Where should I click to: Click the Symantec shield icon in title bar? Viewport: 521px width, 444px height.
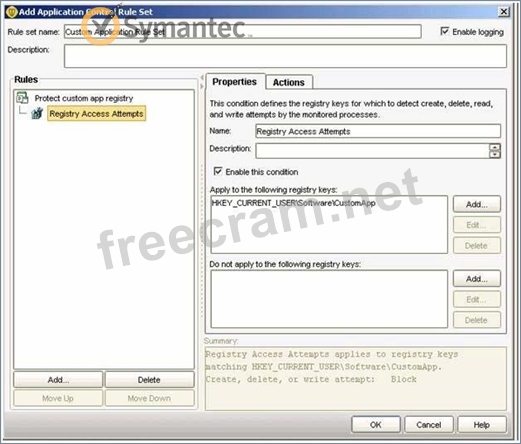tap(11, 12)
